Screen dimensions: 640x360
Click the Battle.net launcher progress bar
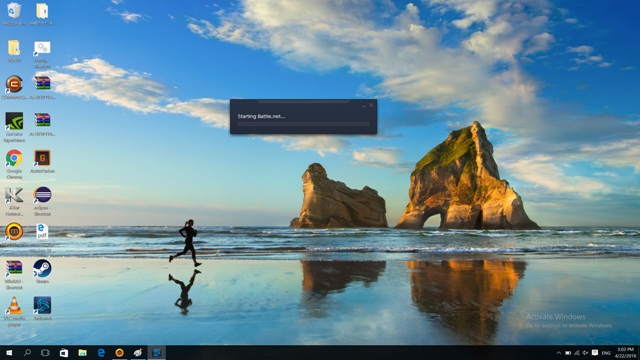(303, 124)
